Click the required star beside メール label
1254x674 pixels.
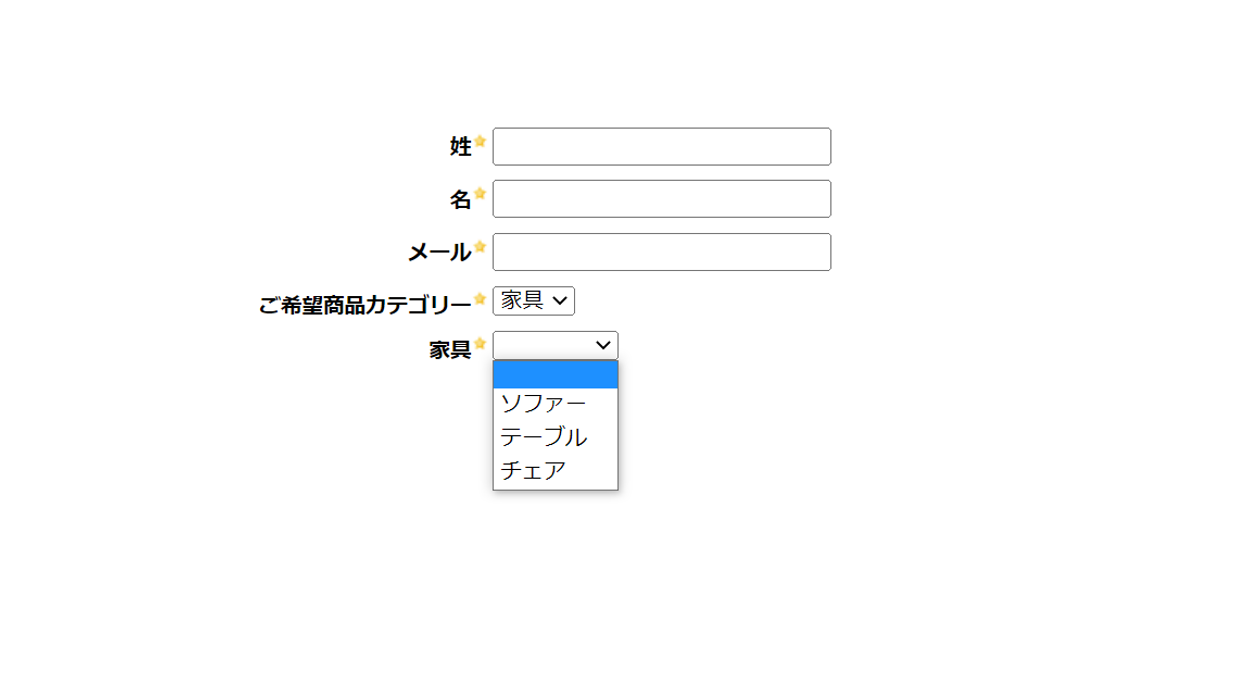point(480,247)
